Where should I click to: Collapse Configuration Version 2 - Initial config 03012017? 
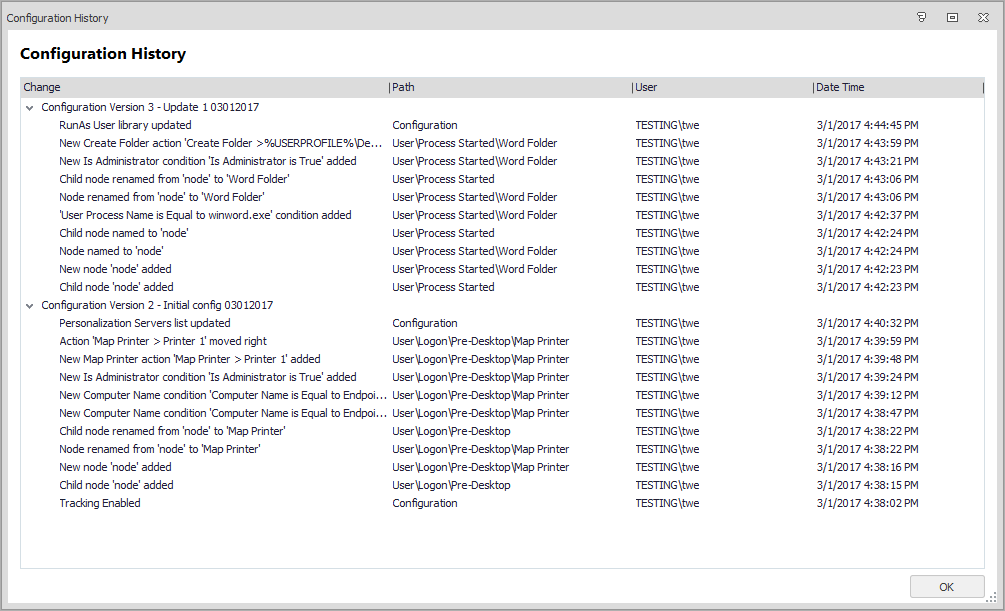coord(30,305)
